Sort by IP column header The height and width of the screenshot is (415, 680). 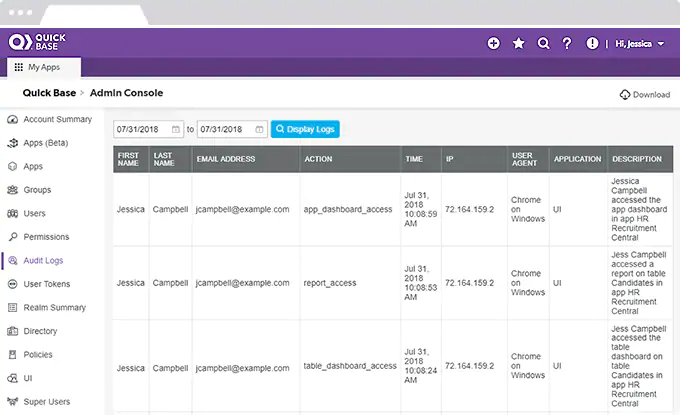[x=474, y=159]
